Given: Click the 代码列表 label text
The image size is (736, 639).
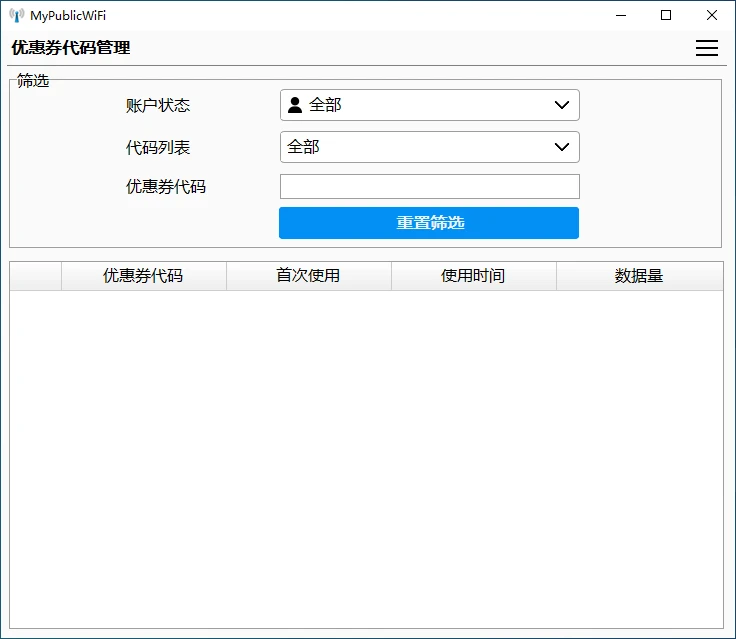Looking at the screenshot, I should [x=158, y=147].
